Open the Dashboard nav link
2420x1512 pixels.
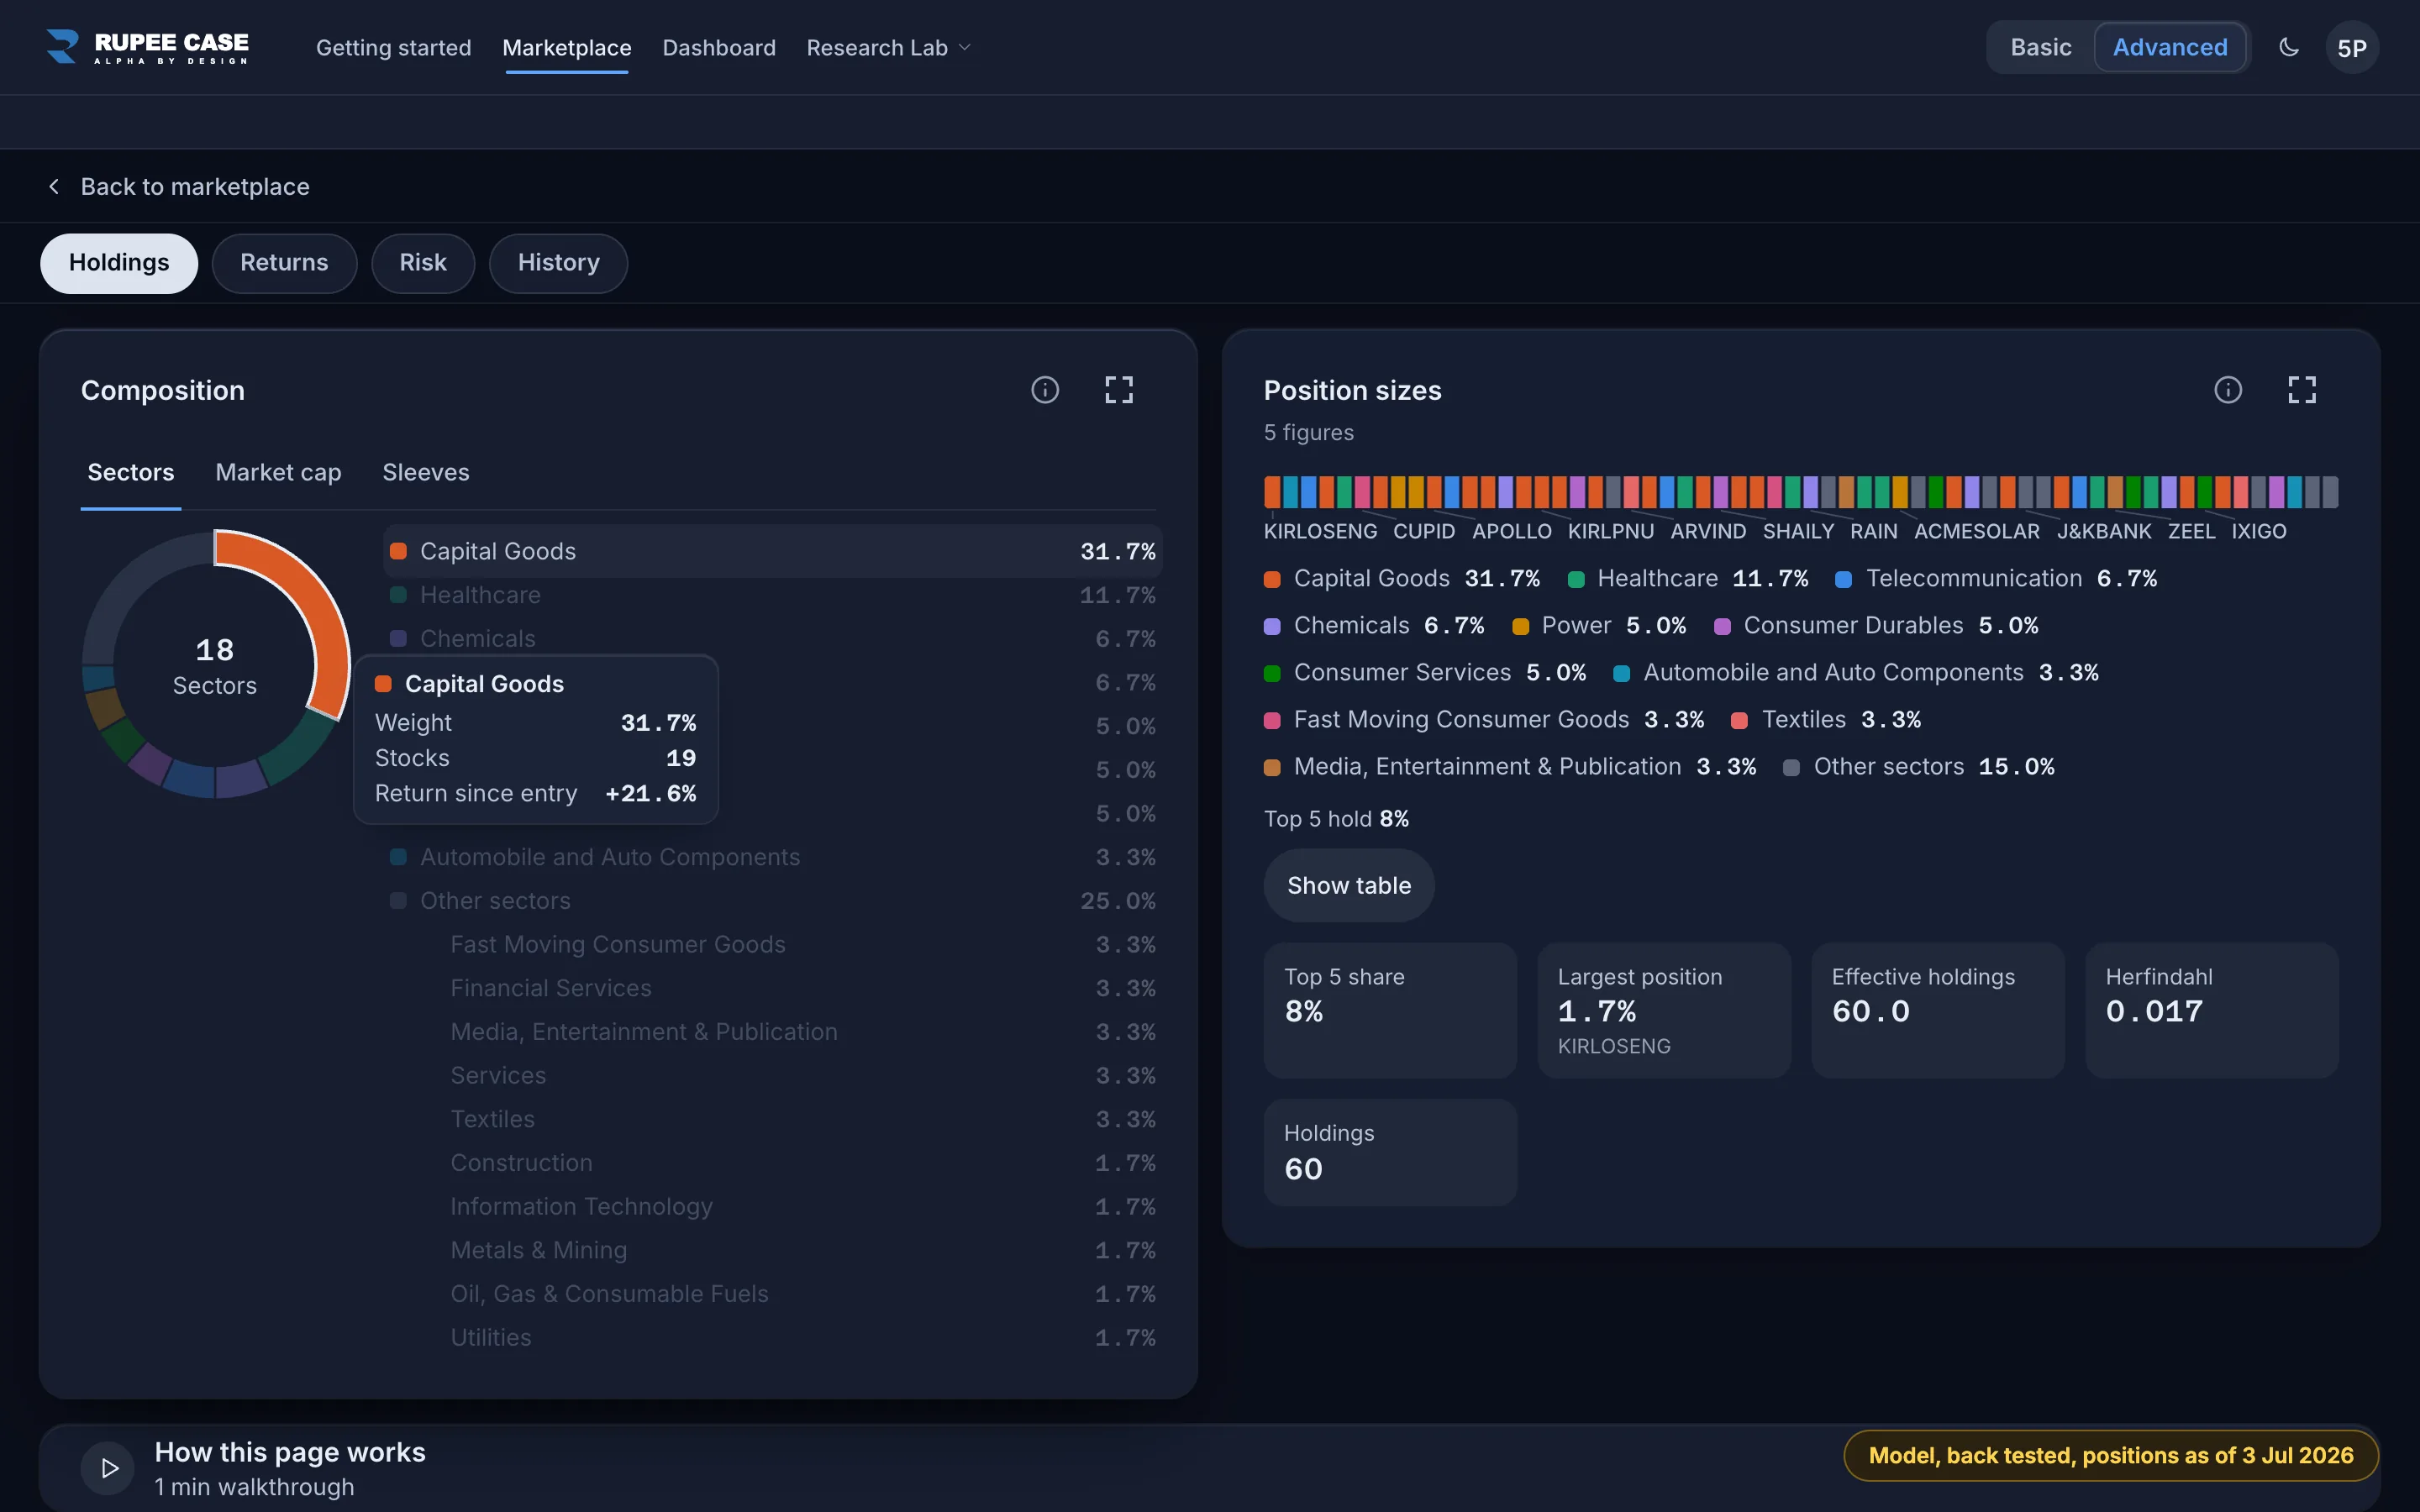(x=719, y=48)
